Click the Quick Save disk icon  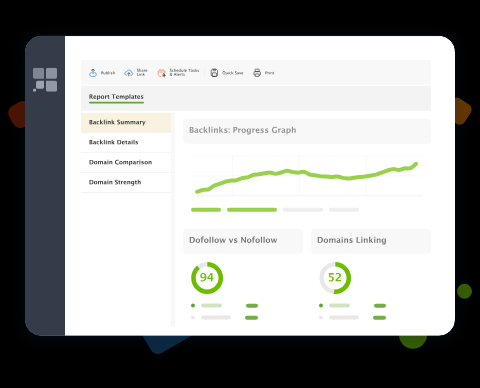(214, 73)
